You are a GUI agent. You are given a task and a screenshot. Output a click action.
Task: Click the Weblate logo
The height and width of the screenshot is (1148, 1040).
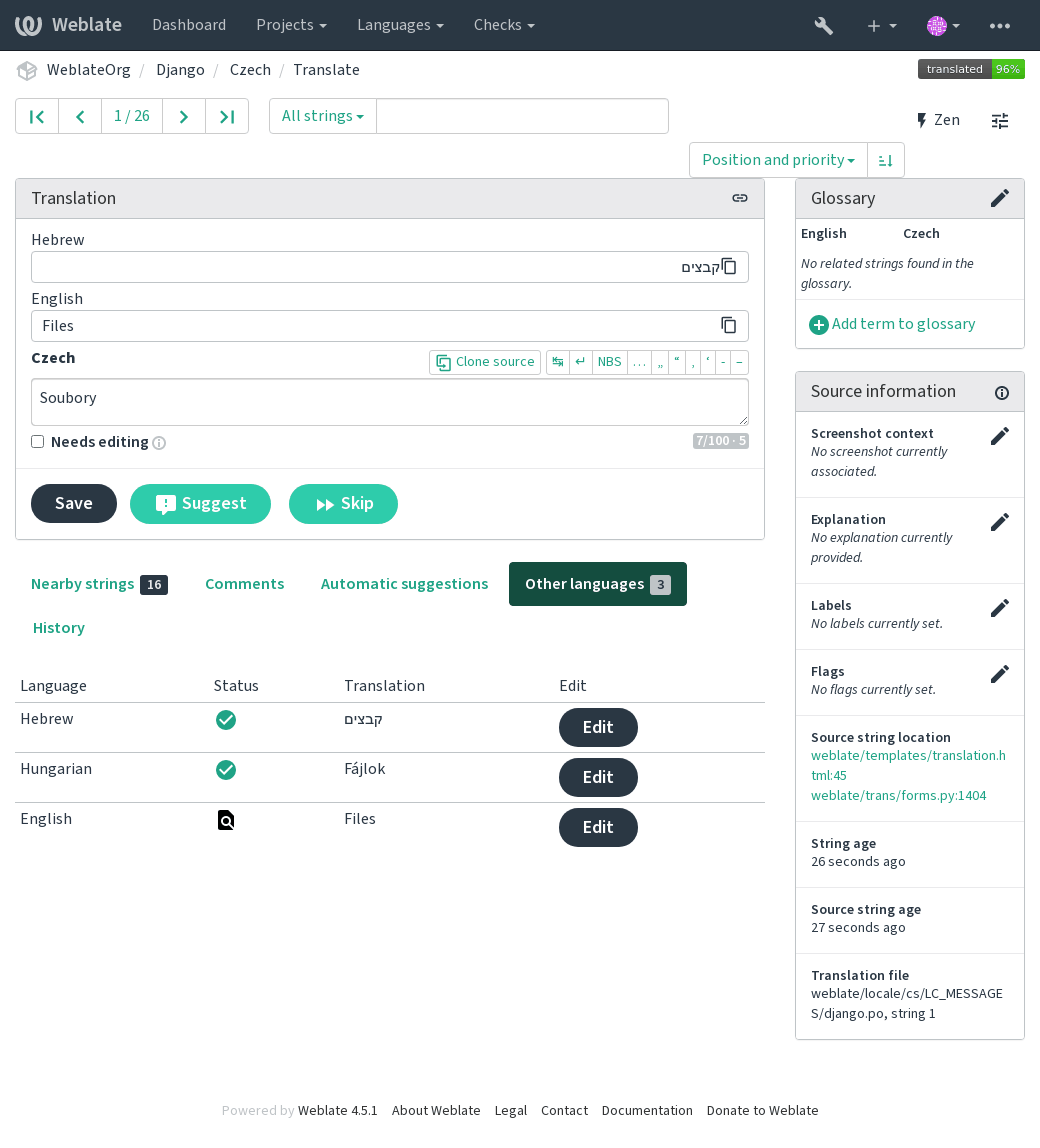[68, 25]
